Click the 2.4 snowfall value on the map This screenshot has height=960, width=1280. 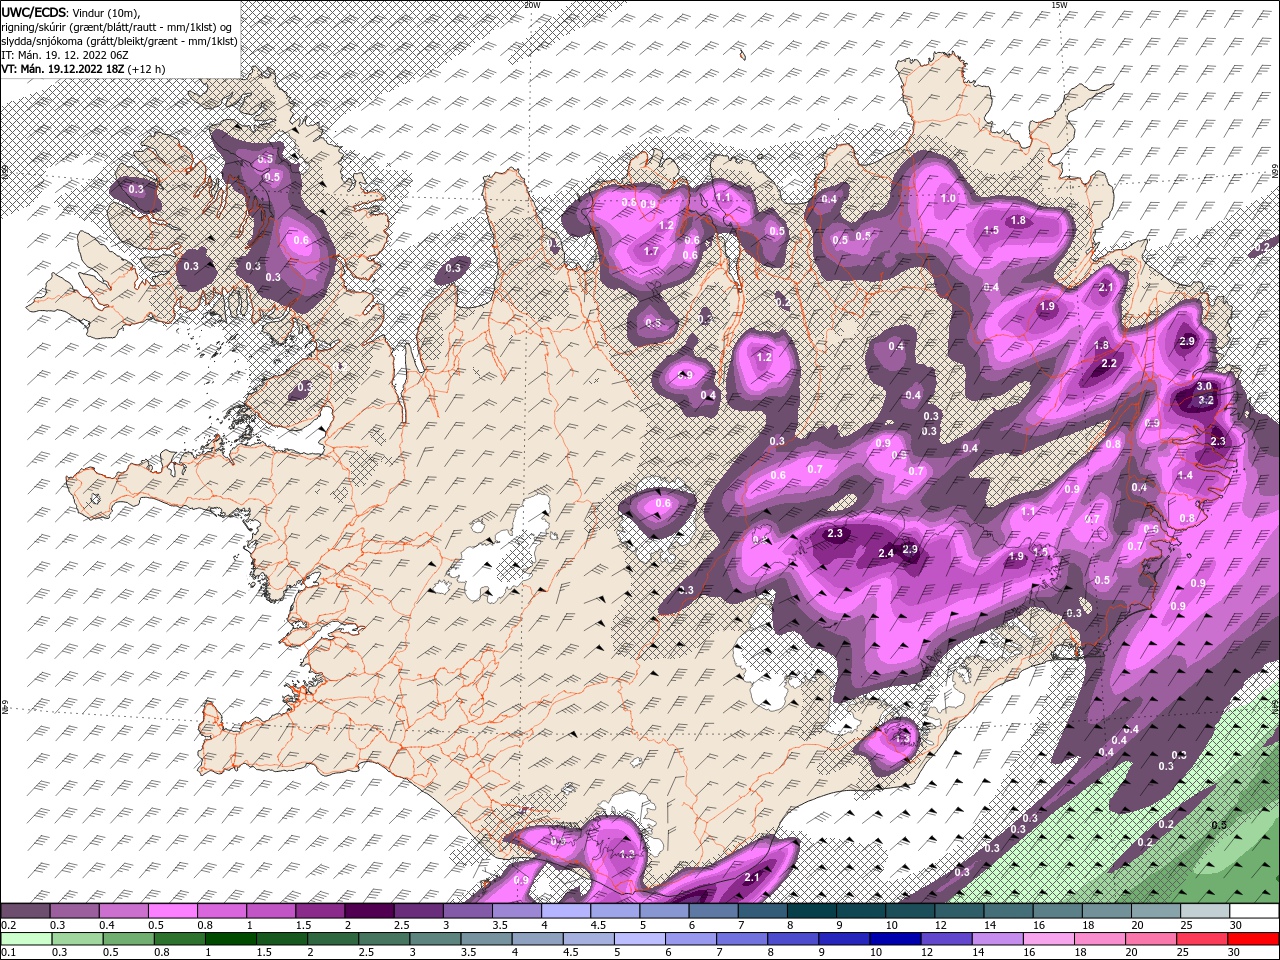click(x=886, y=553)
